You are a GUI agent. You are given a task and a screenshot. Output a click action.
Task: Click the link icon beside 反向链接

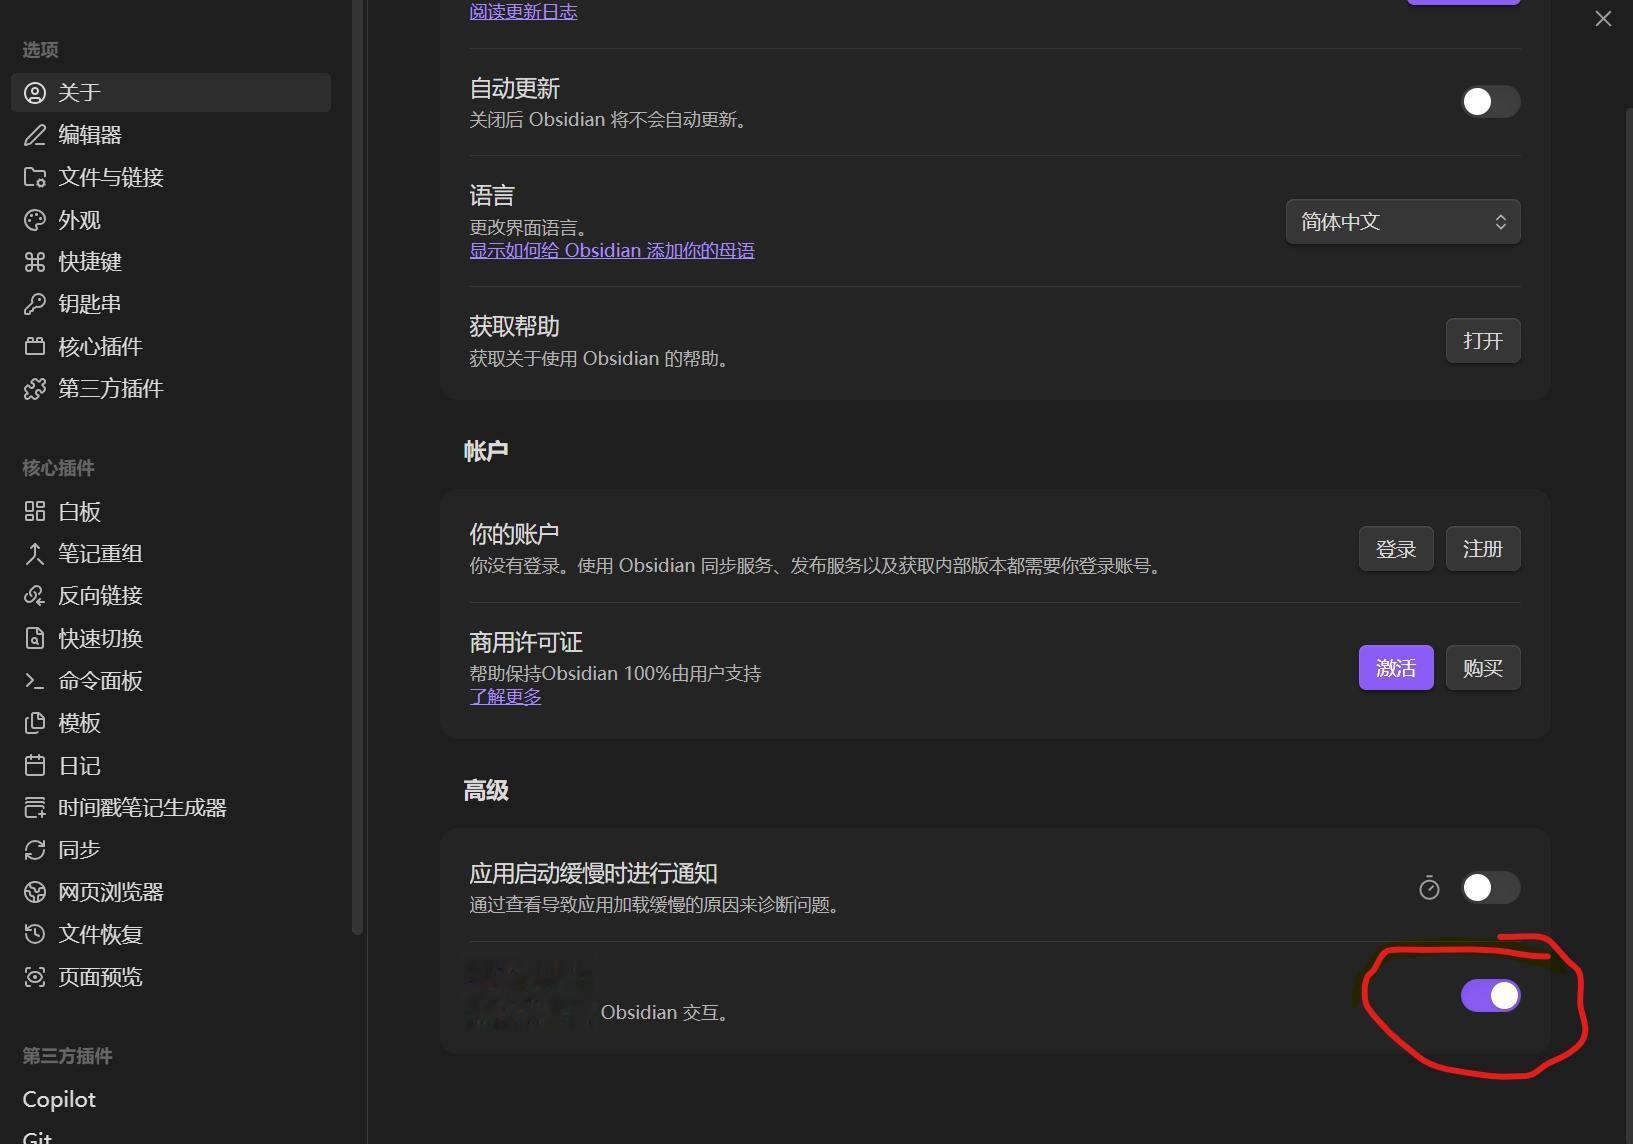coord(35,596)
